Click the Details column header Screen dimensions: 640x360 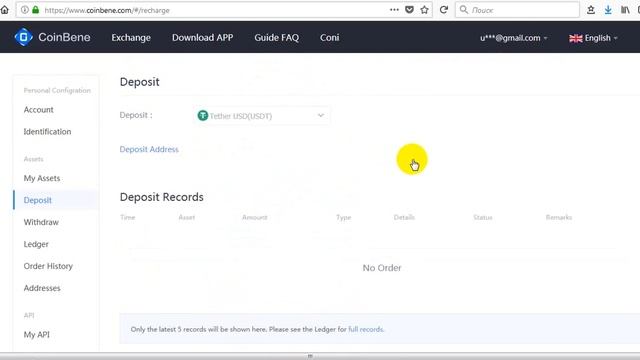pyautogui.click(x=404, y=218)
